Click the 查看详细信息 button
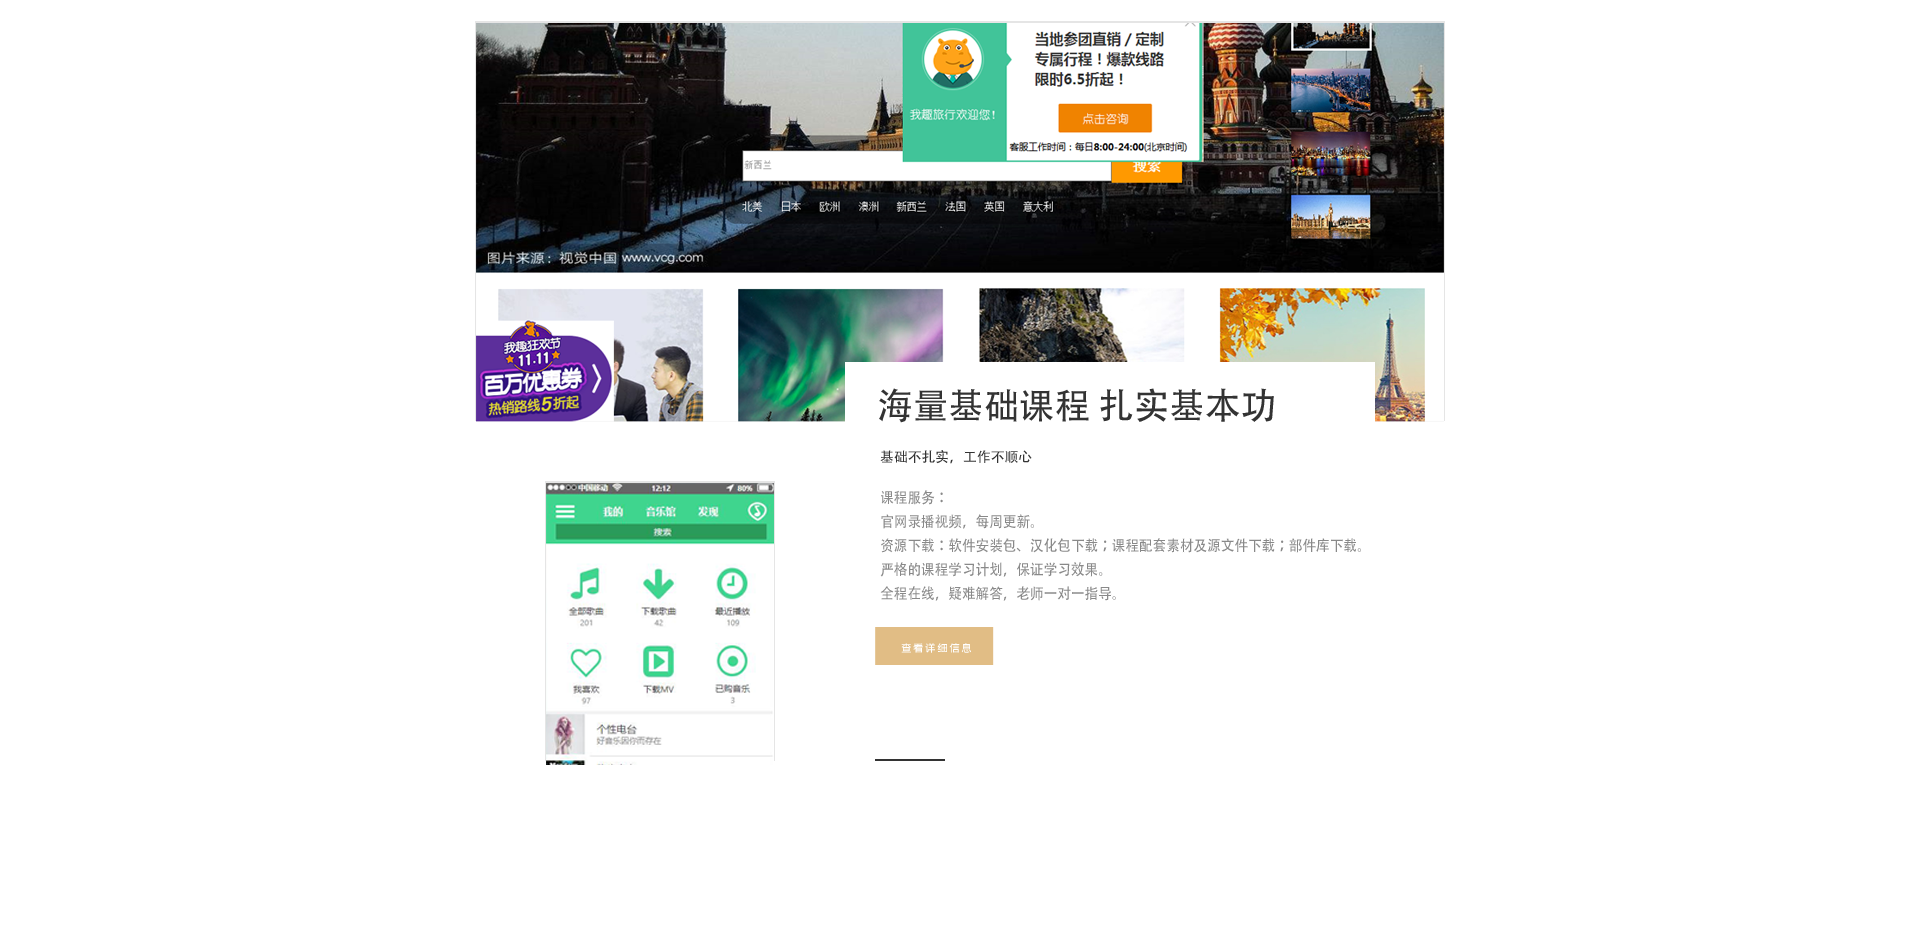This screenshot has width=1920, height=936. (x=934, y=647)
